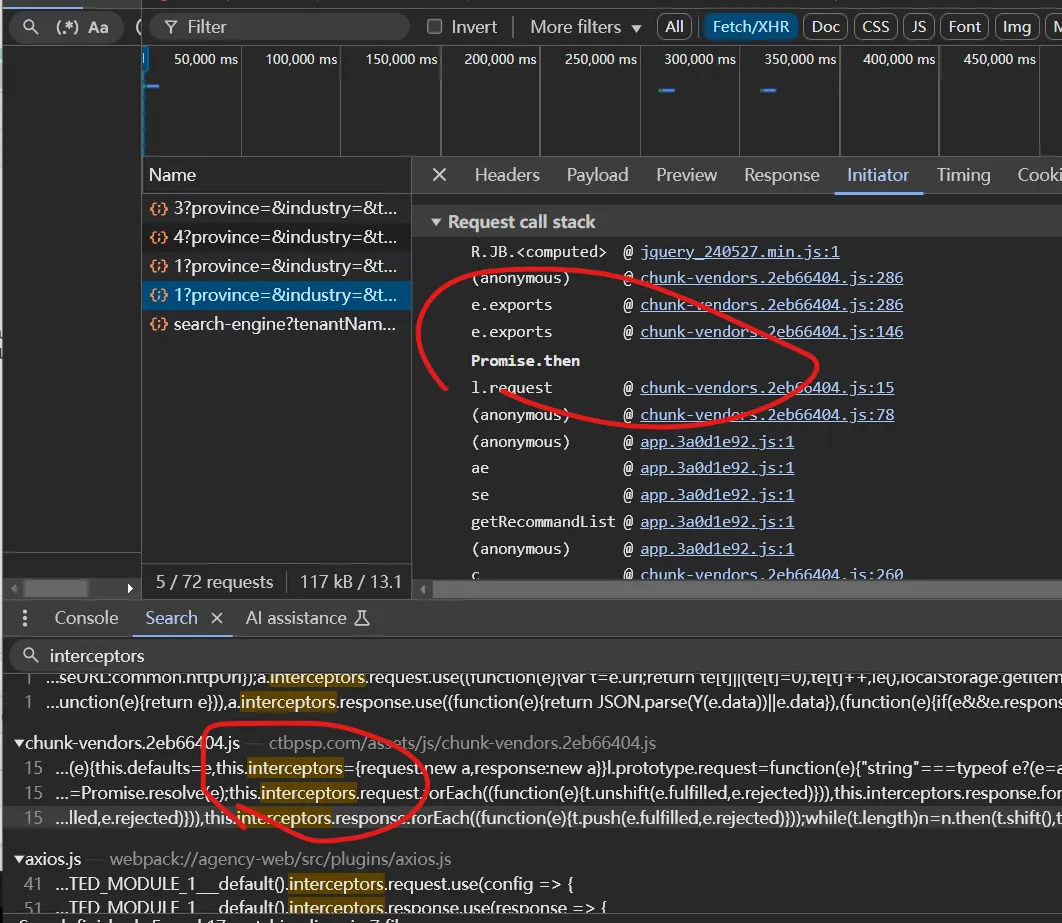1062x923 pixels.
Task: Switch to the Console drawer tab
Action: tap(86, 618)
